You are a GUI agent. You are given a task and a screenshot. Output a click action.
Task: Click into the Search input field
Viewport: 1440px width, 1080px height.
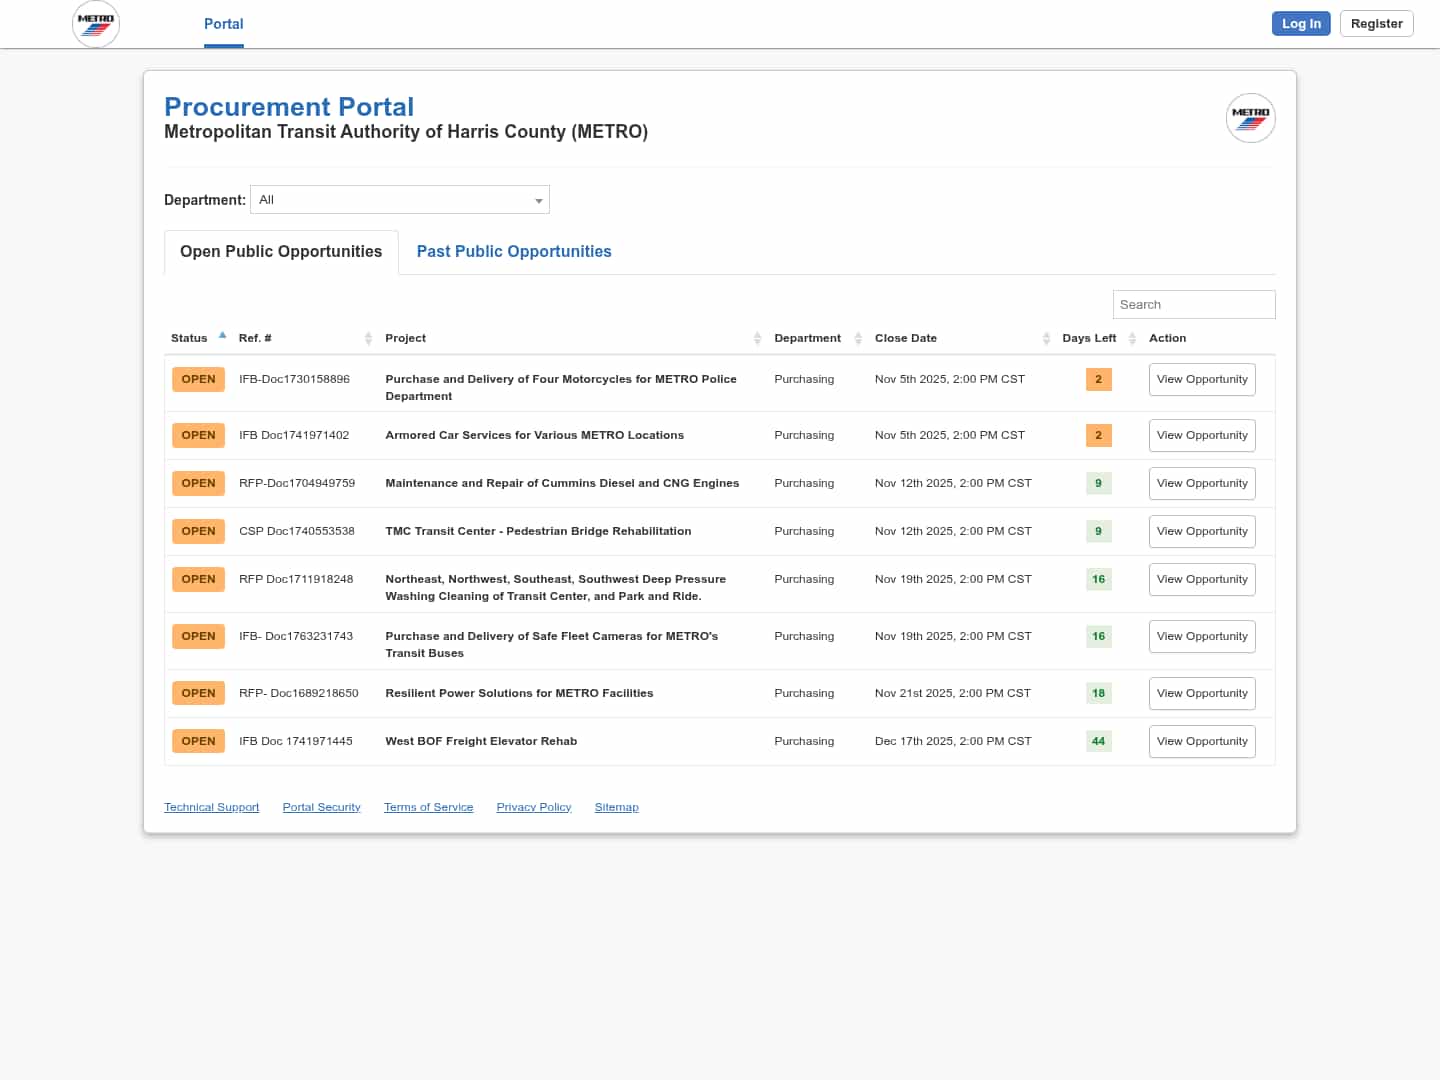(1193, 305)
